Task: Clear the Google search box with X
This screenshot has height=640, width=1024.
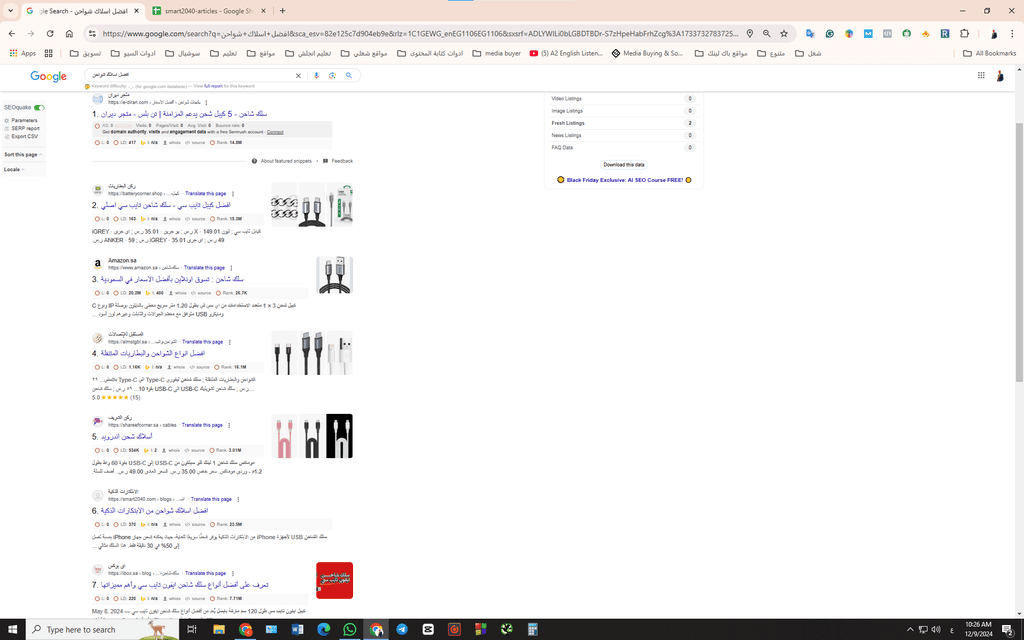Action: pos(298,76)
